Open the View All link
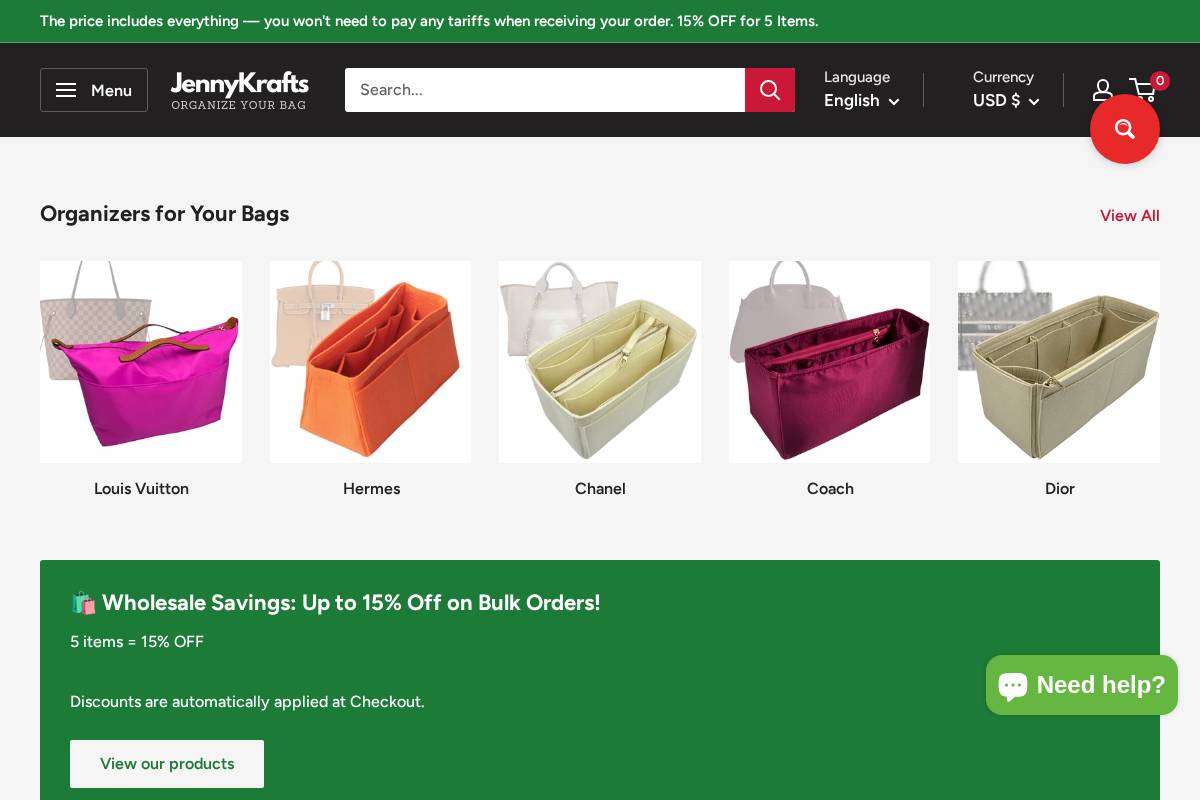The width and height of the screenshot is (1200, 800). (1130, 216)
